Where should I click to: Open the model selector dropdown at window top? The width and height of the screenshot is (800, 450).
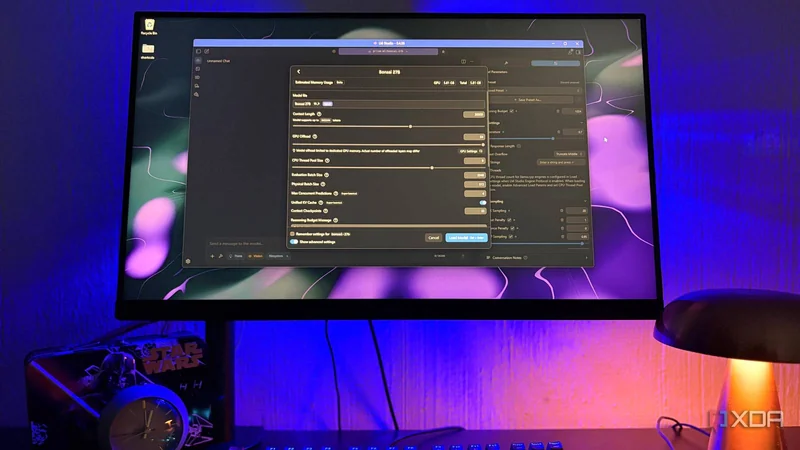388,52
